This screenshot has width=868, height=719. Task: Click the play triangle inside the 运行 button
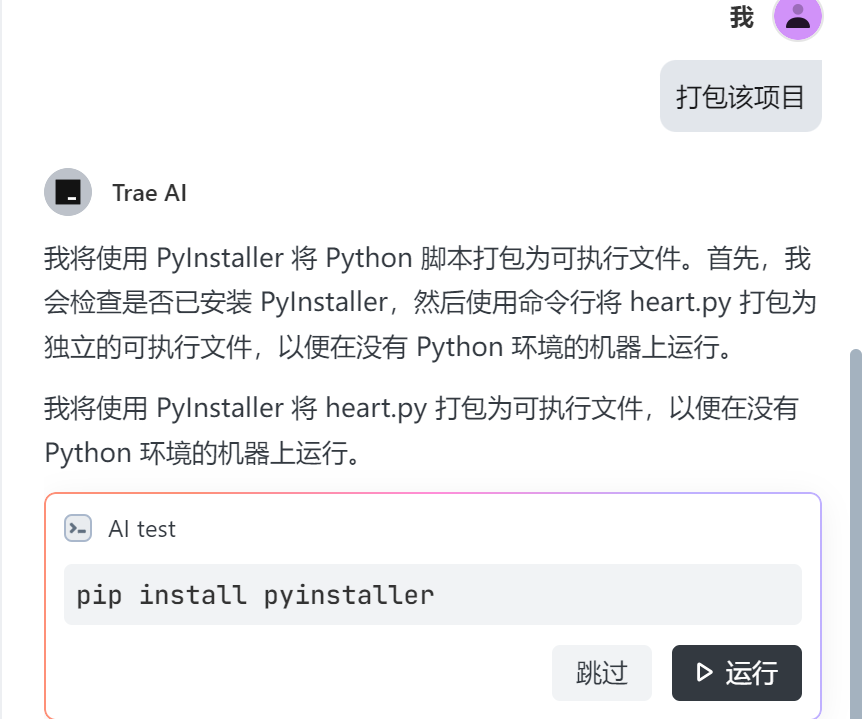(x=705, y=673)
